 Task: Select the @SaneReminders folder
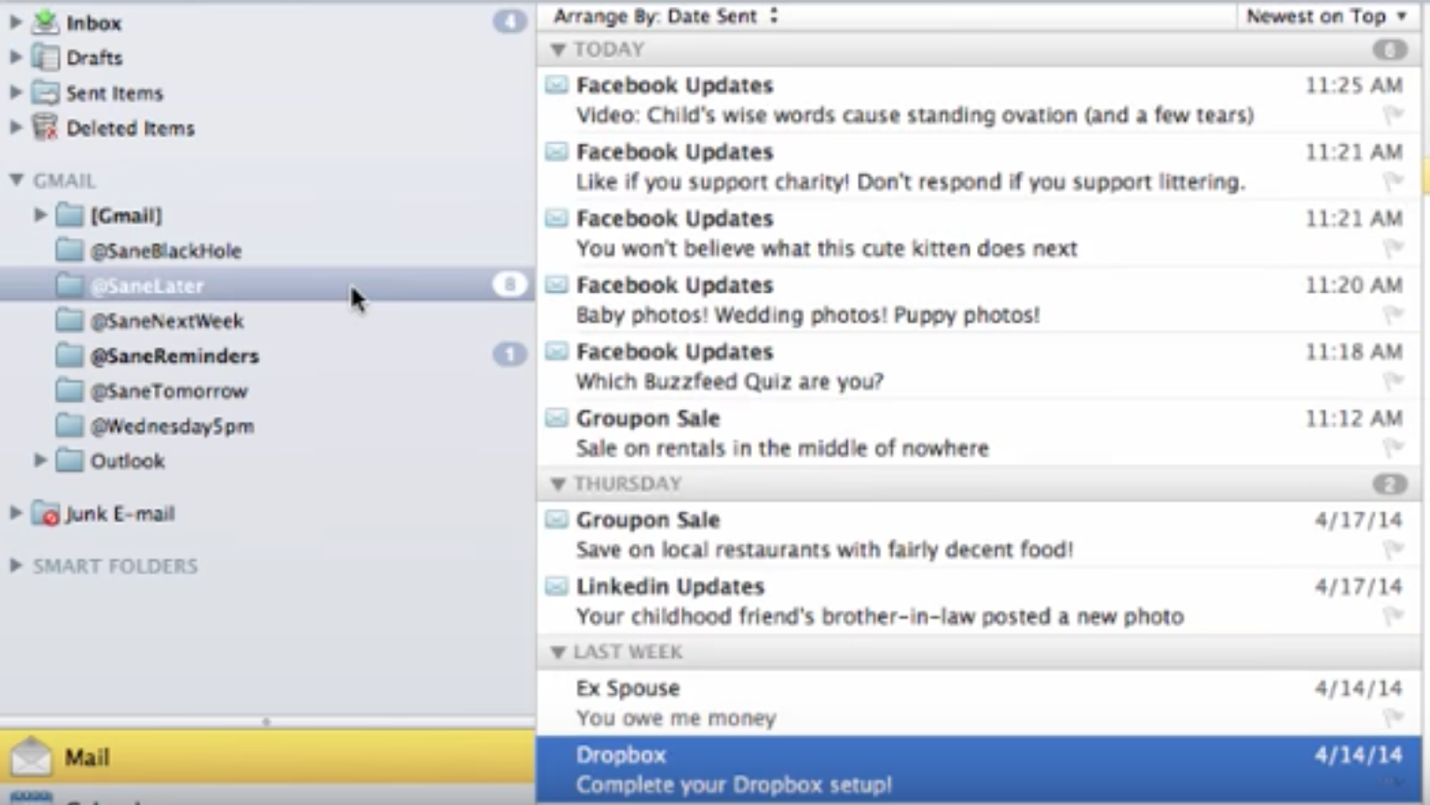pyautogui.click(x=267, y=355)
